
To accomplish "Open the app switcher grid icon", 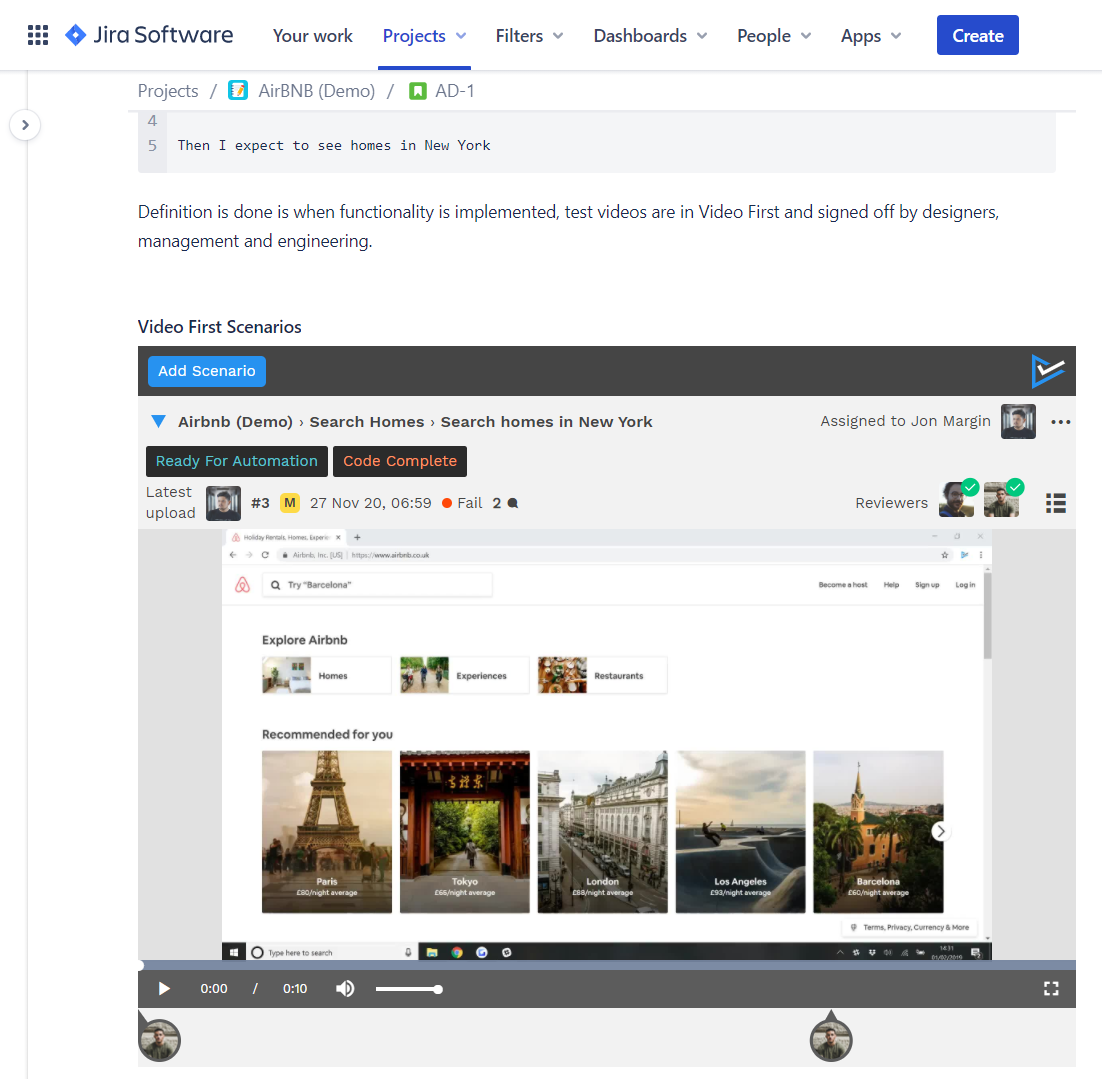I will point(37,34).
